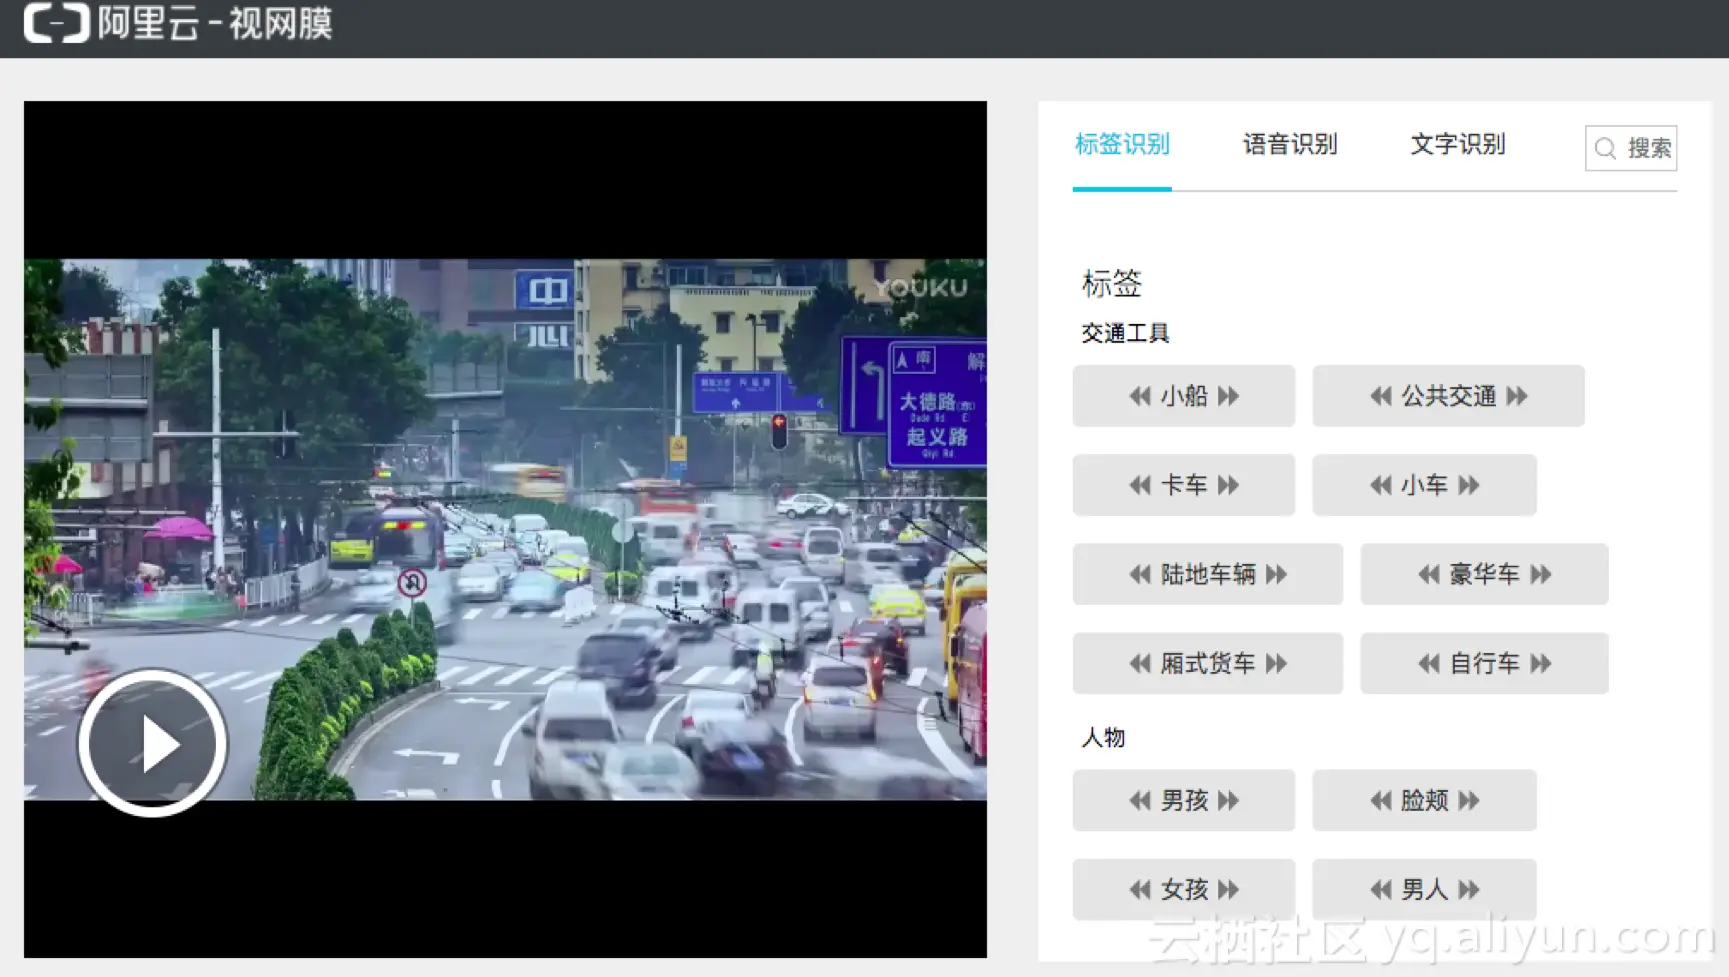1729x977 pixels.
Task: Next 女孩 occurrence arrows
Action: (1228, 889)
